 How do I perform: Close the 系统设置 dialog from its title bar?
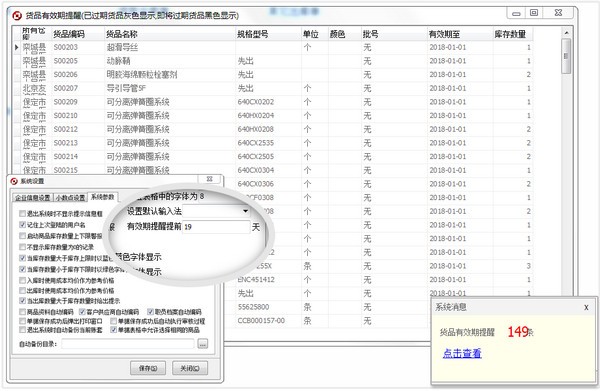point(210,179)
